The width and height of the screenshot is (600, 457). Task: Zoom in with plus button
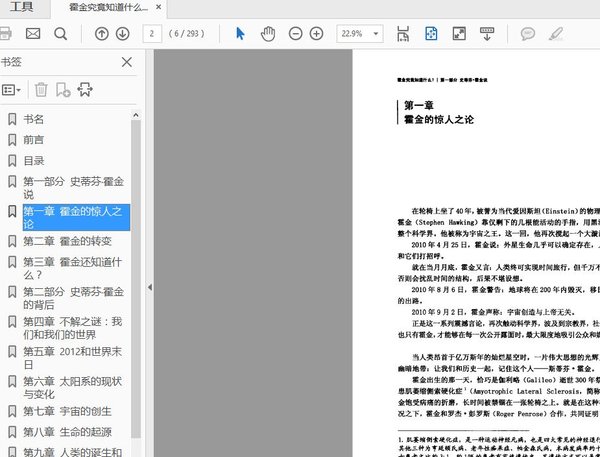316,34
